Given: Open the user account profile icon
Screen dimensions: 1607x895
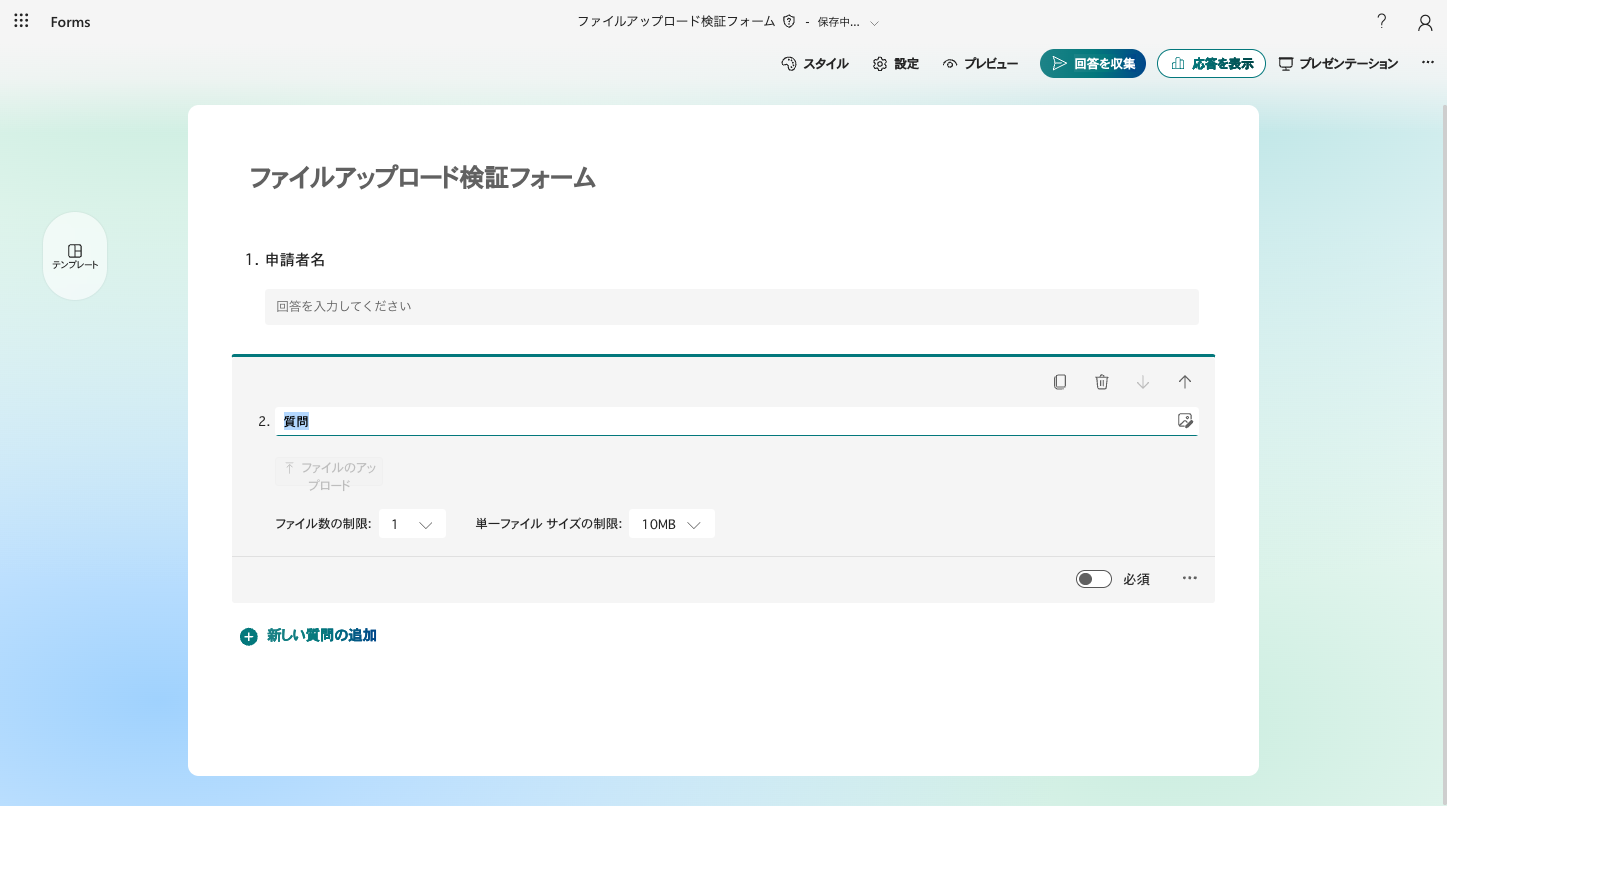Looking at the screenshot, I should (1425, 22).
